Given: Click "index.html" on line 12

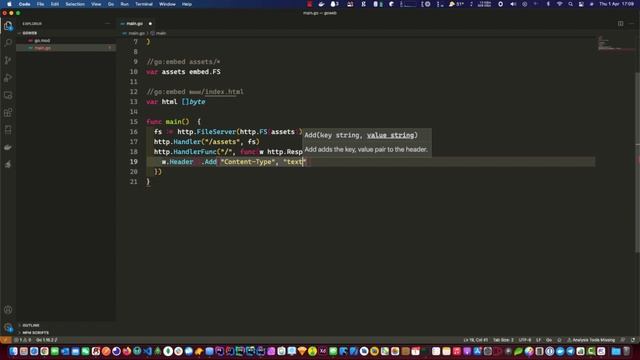Looking at the screenshot, I should tap(224, 92).
